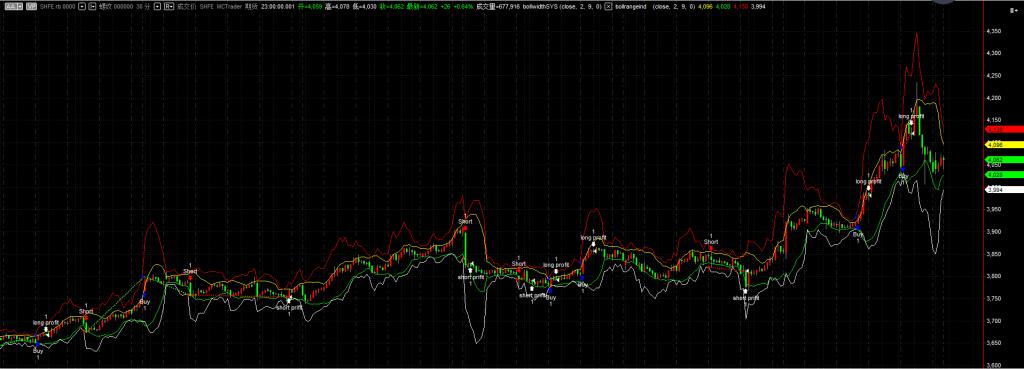Viewport: 1024px width, 369px height.
Task: Click the green 4,062 last price tag
Action: 1003,160
